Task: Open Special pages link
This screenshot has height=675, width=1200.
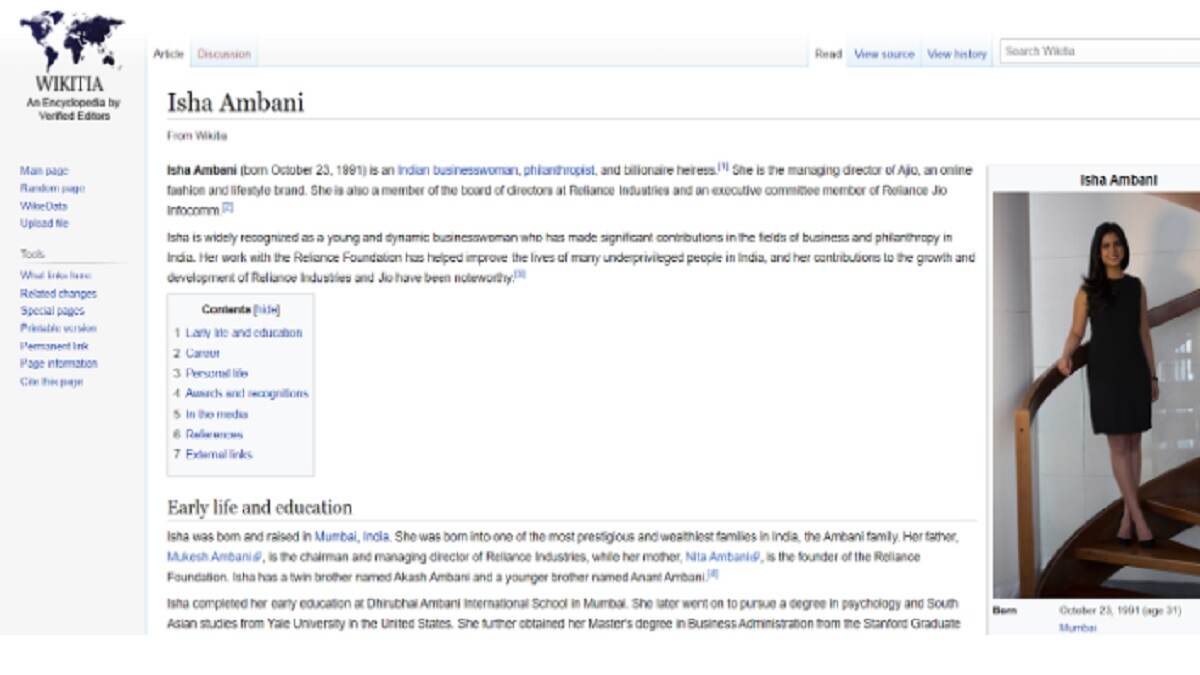Action: tap(52, 311)
